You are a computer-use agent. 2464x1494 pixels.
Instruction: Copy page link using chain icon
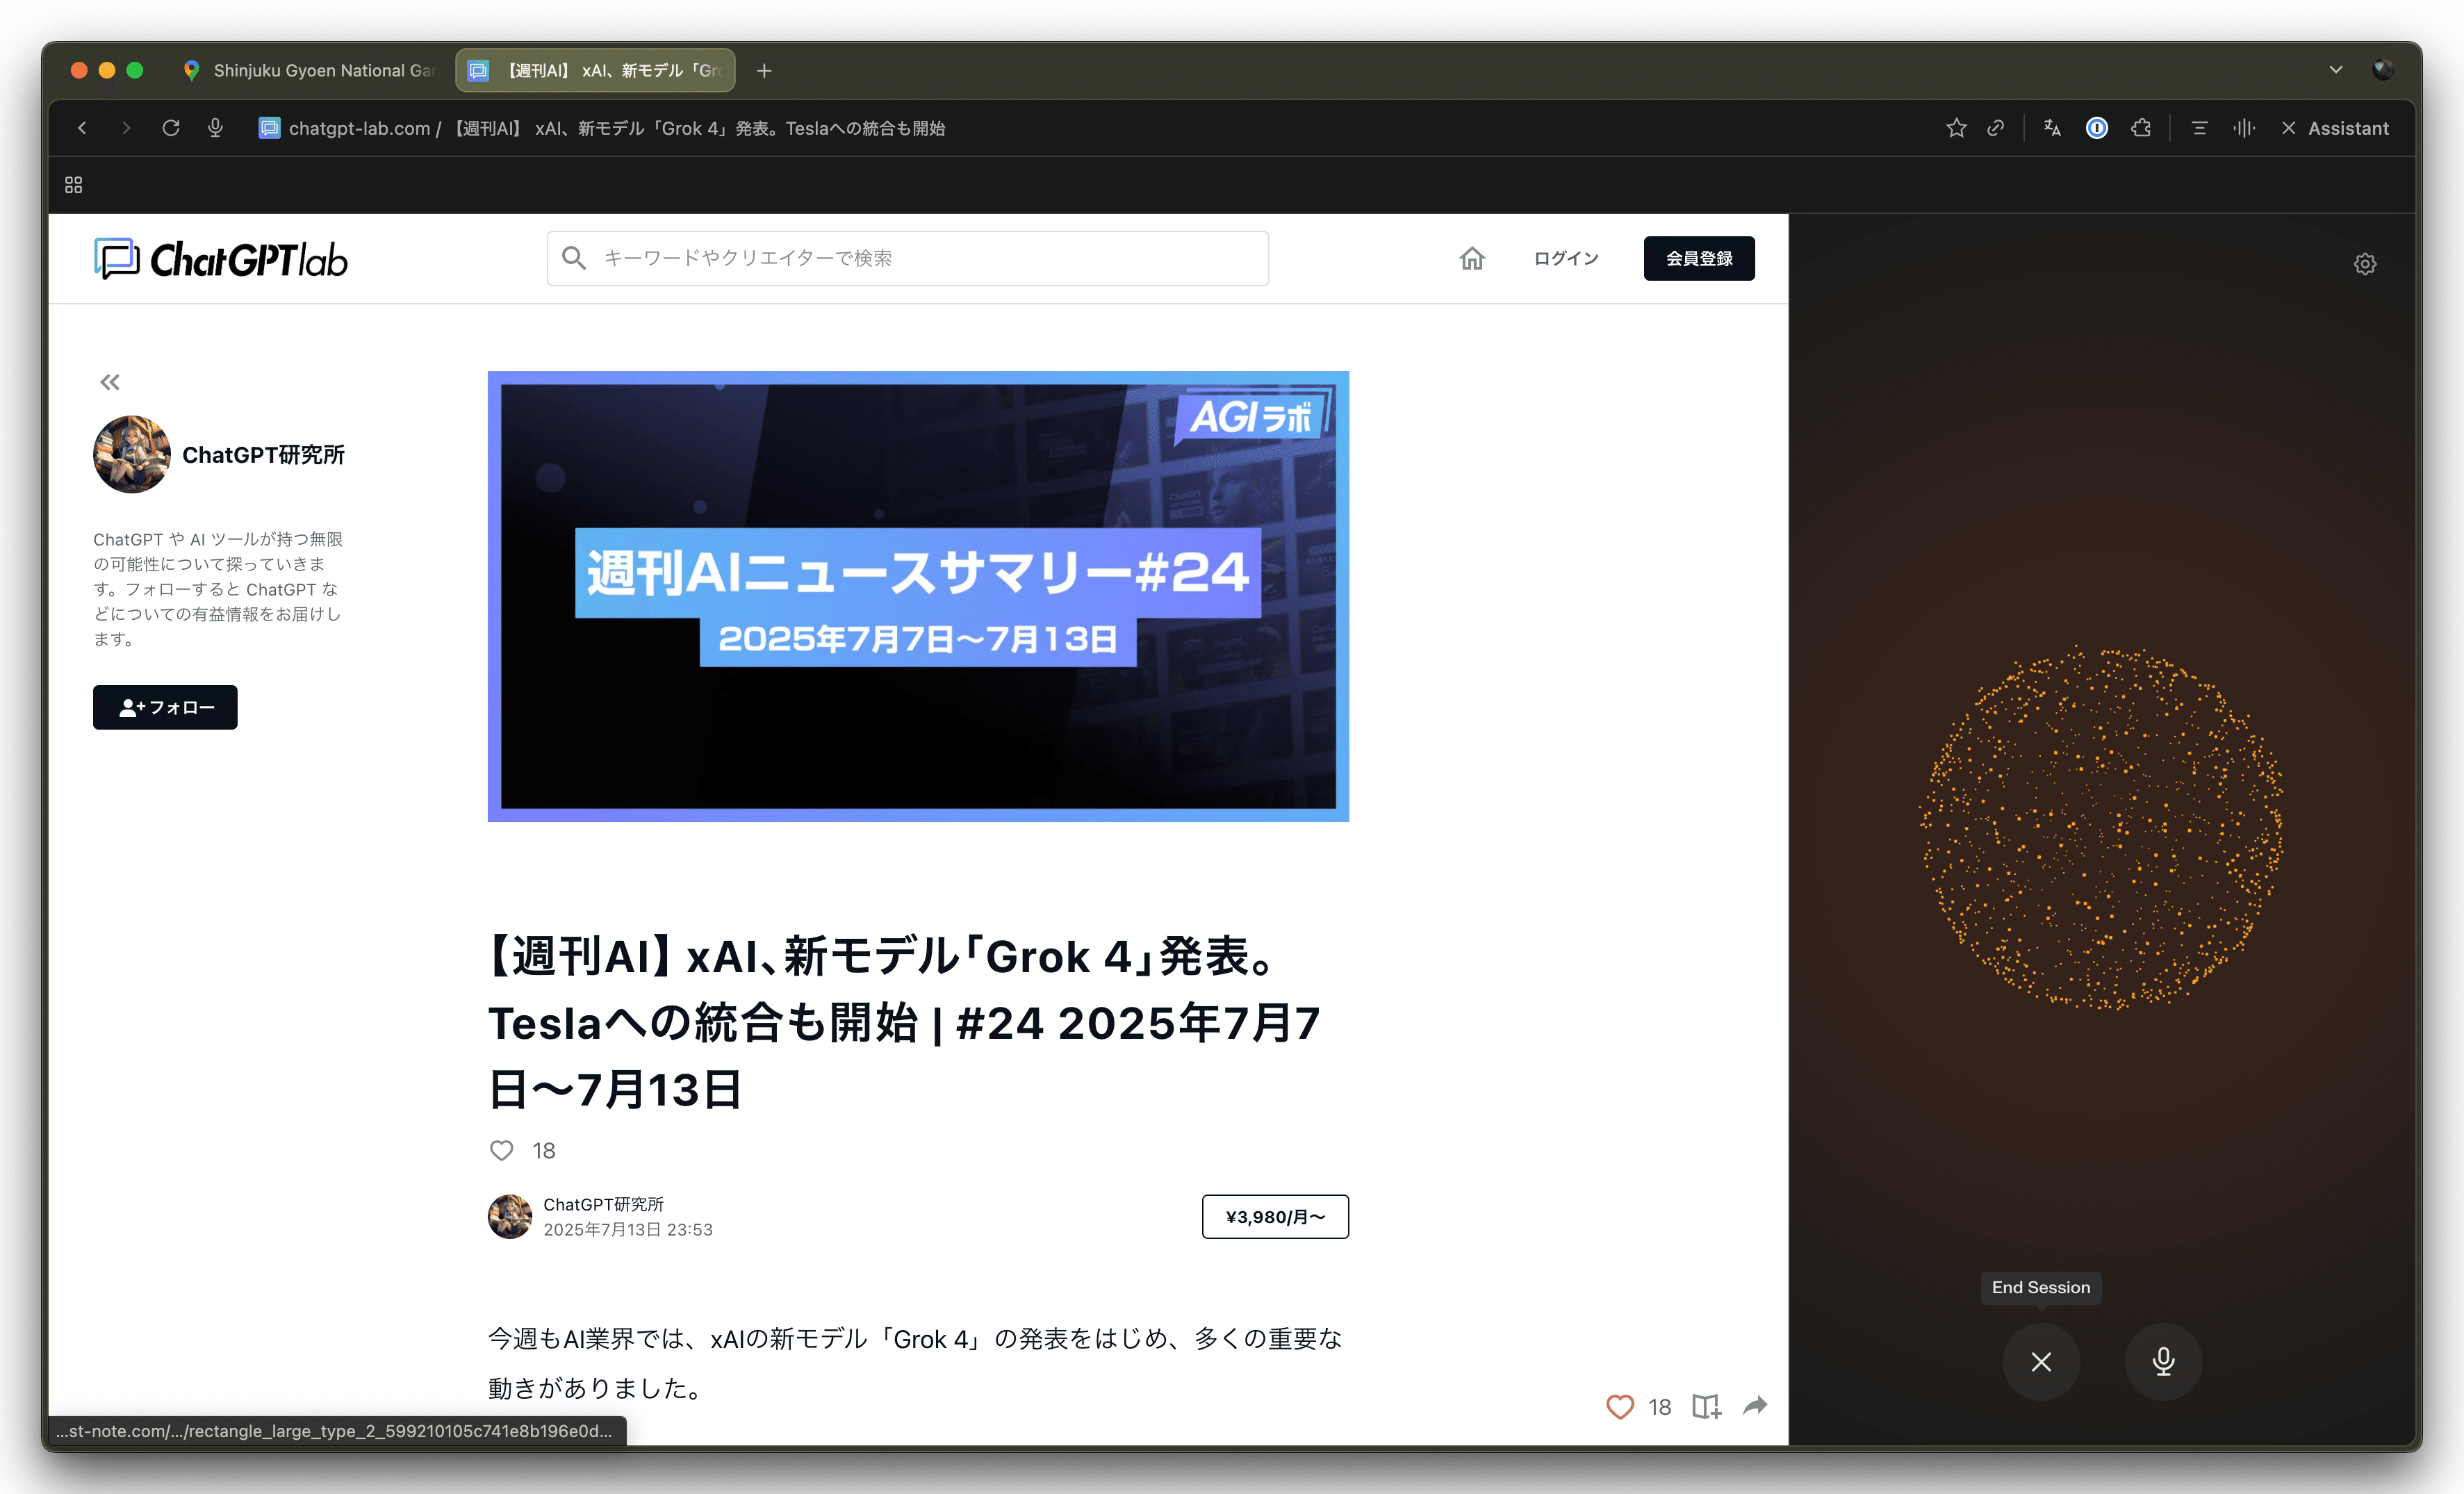[1996, 128]
